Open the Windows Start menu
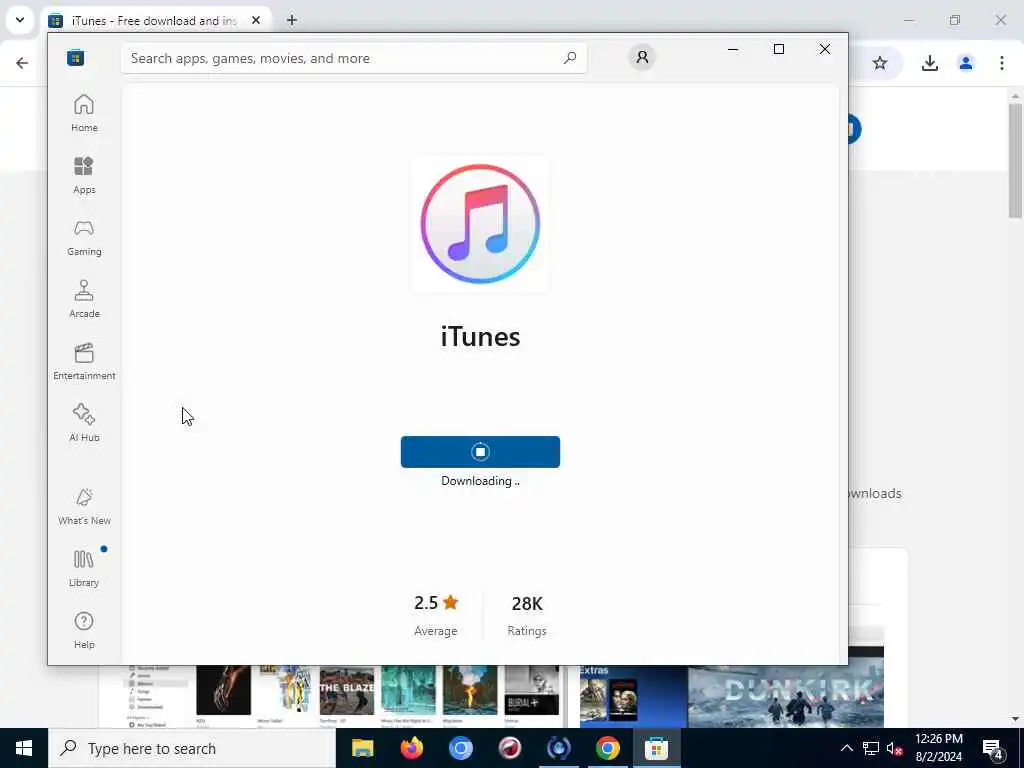 point(24,748)
